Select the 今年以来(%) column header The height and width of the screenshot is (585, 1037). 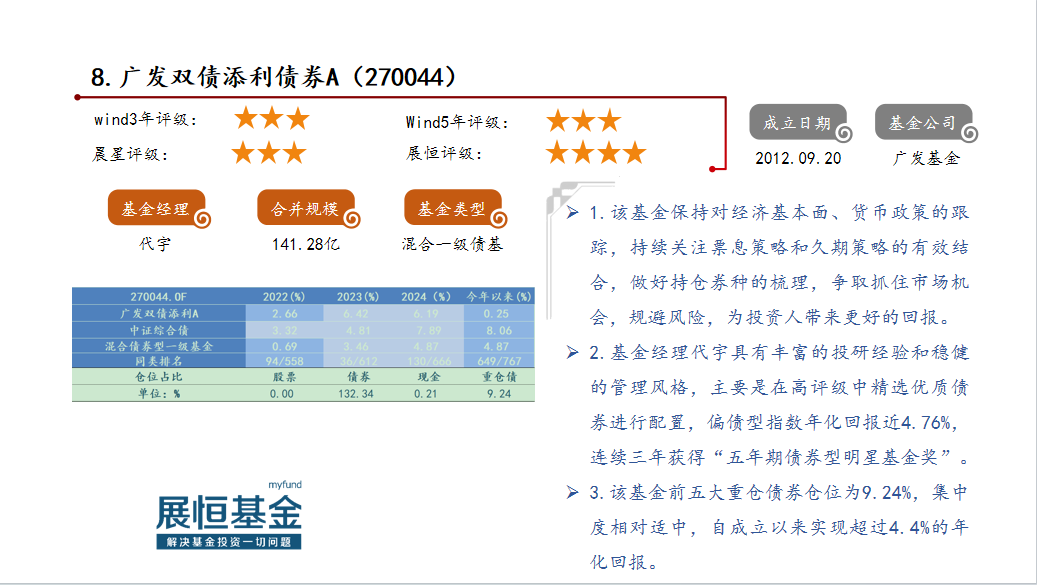point(498,297)
